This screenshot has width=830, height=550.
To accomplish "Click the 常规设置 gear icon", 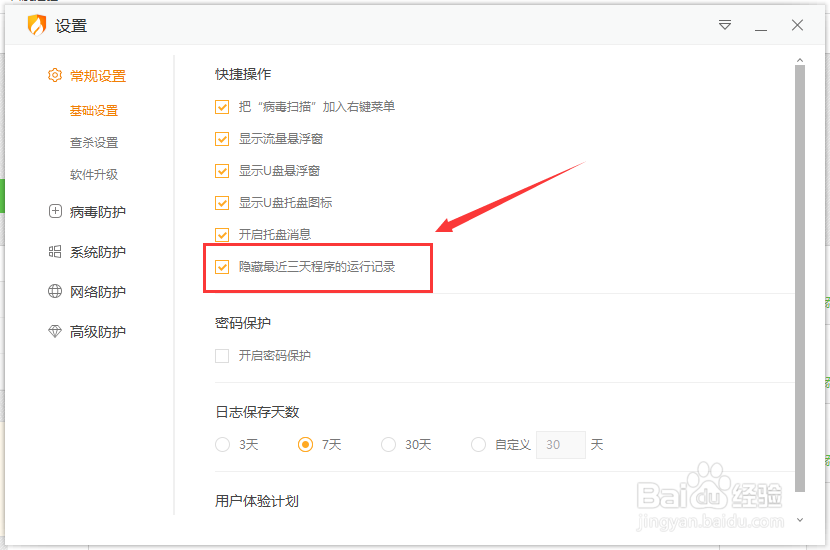I will pos(55,75).
